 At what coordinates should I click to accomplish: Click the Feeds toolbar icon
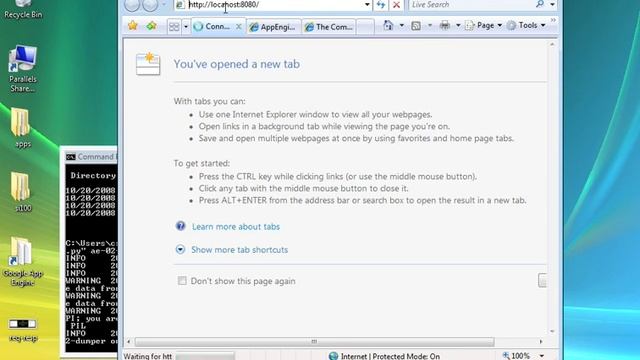point(416,26)
